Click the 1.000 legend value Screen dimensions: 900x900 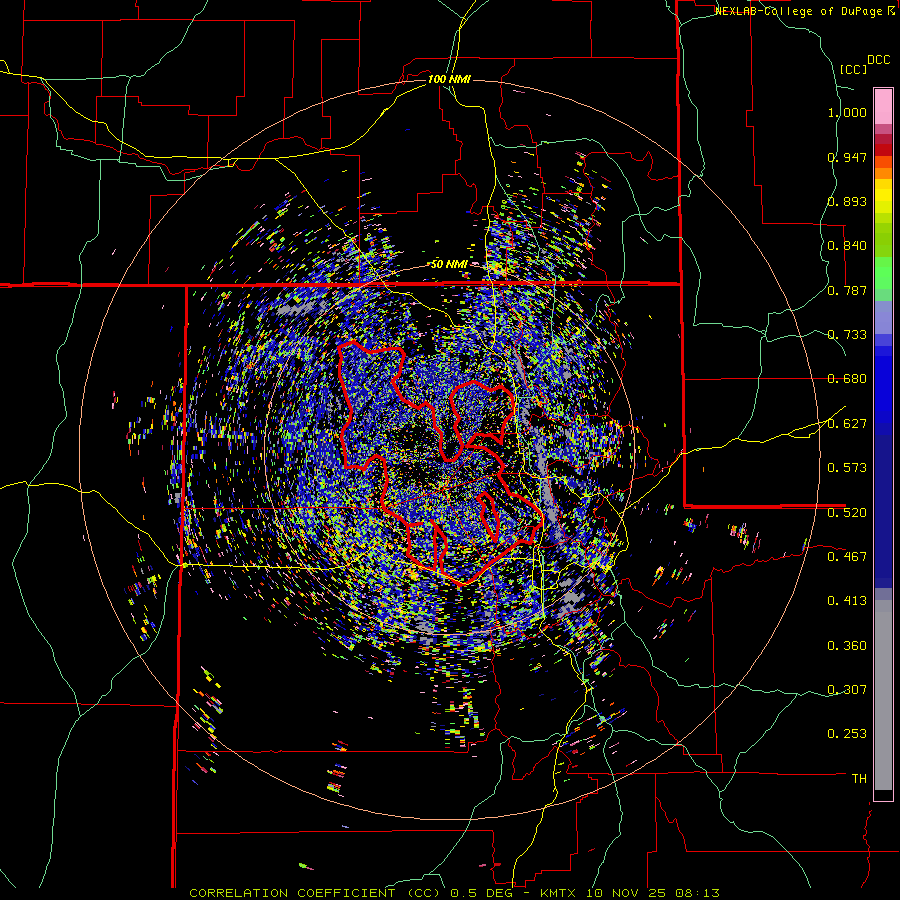[x=847, y=112]
